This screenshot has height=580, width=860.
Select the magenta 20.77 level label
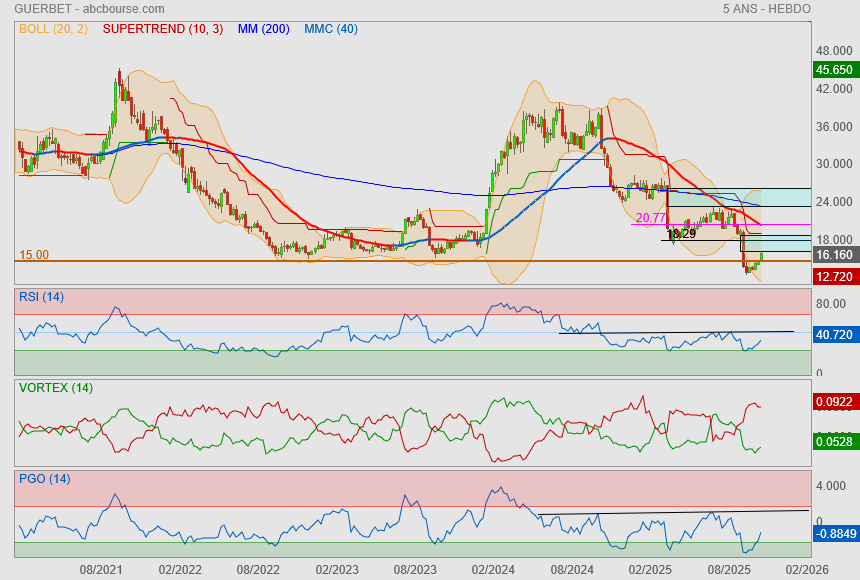coord(650,217)
